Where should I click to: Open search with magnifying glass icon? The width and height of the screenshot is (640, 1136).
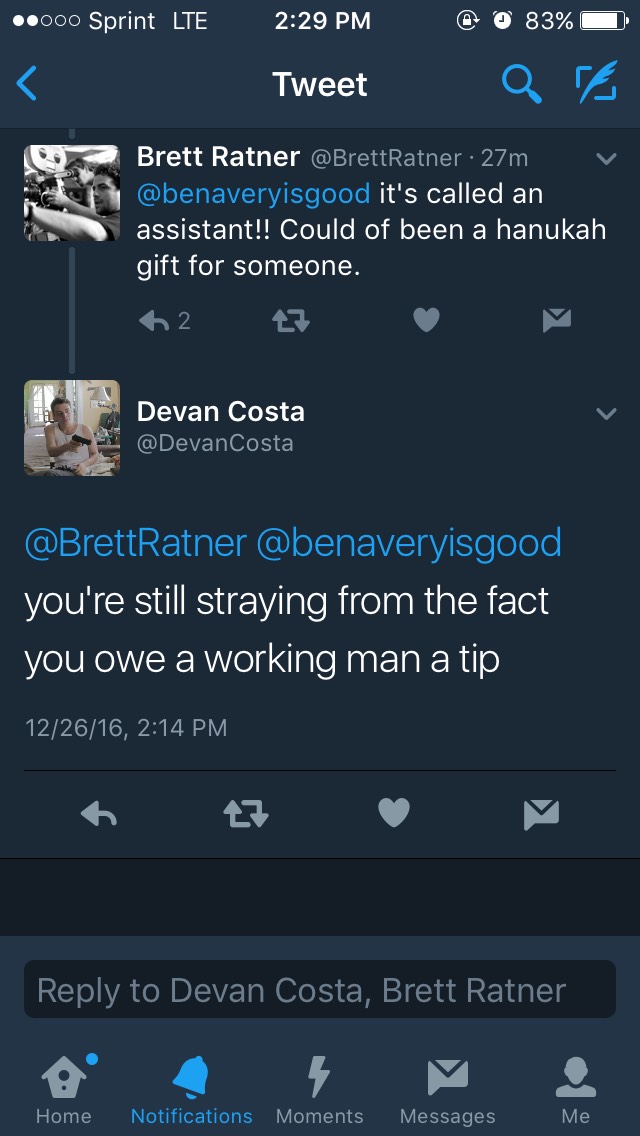[521, 84]
